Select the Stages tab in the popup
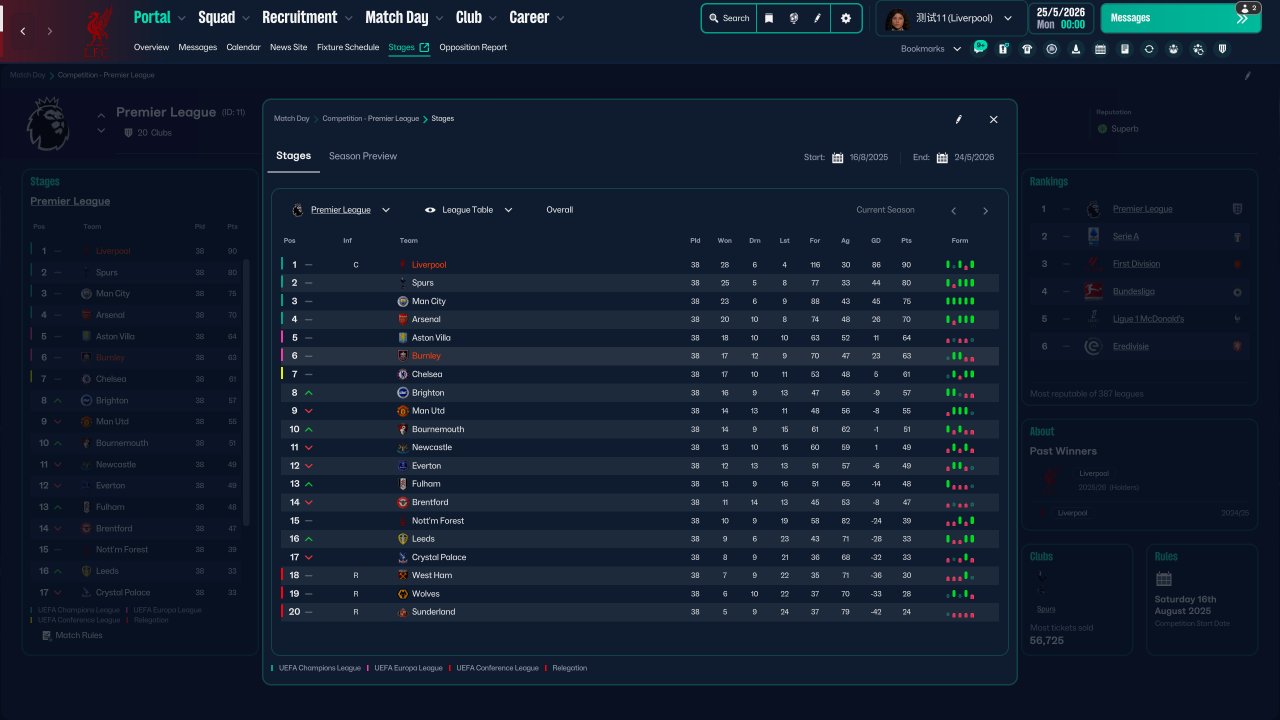 (294, 156)
